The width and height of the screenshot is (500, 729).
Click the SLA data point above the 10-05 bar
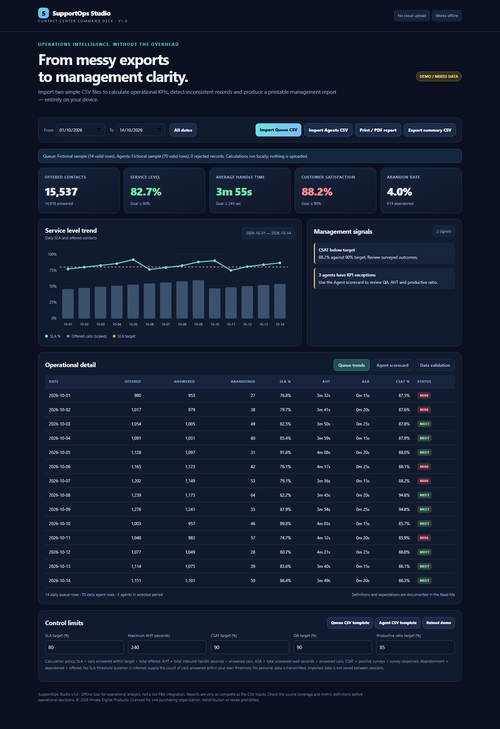pos(133,259)
